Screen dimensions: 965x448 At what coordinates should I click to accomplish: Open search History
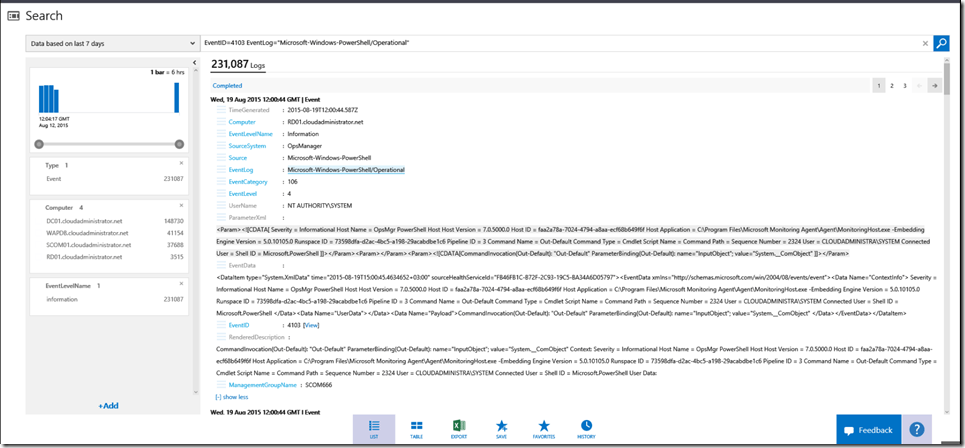pyautogui.click(x=586, y=429)
